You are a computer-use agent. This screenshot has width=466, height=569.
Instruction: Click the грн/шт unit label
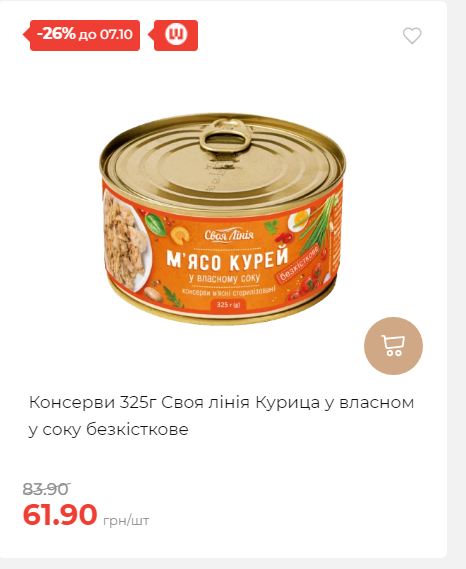126,520
